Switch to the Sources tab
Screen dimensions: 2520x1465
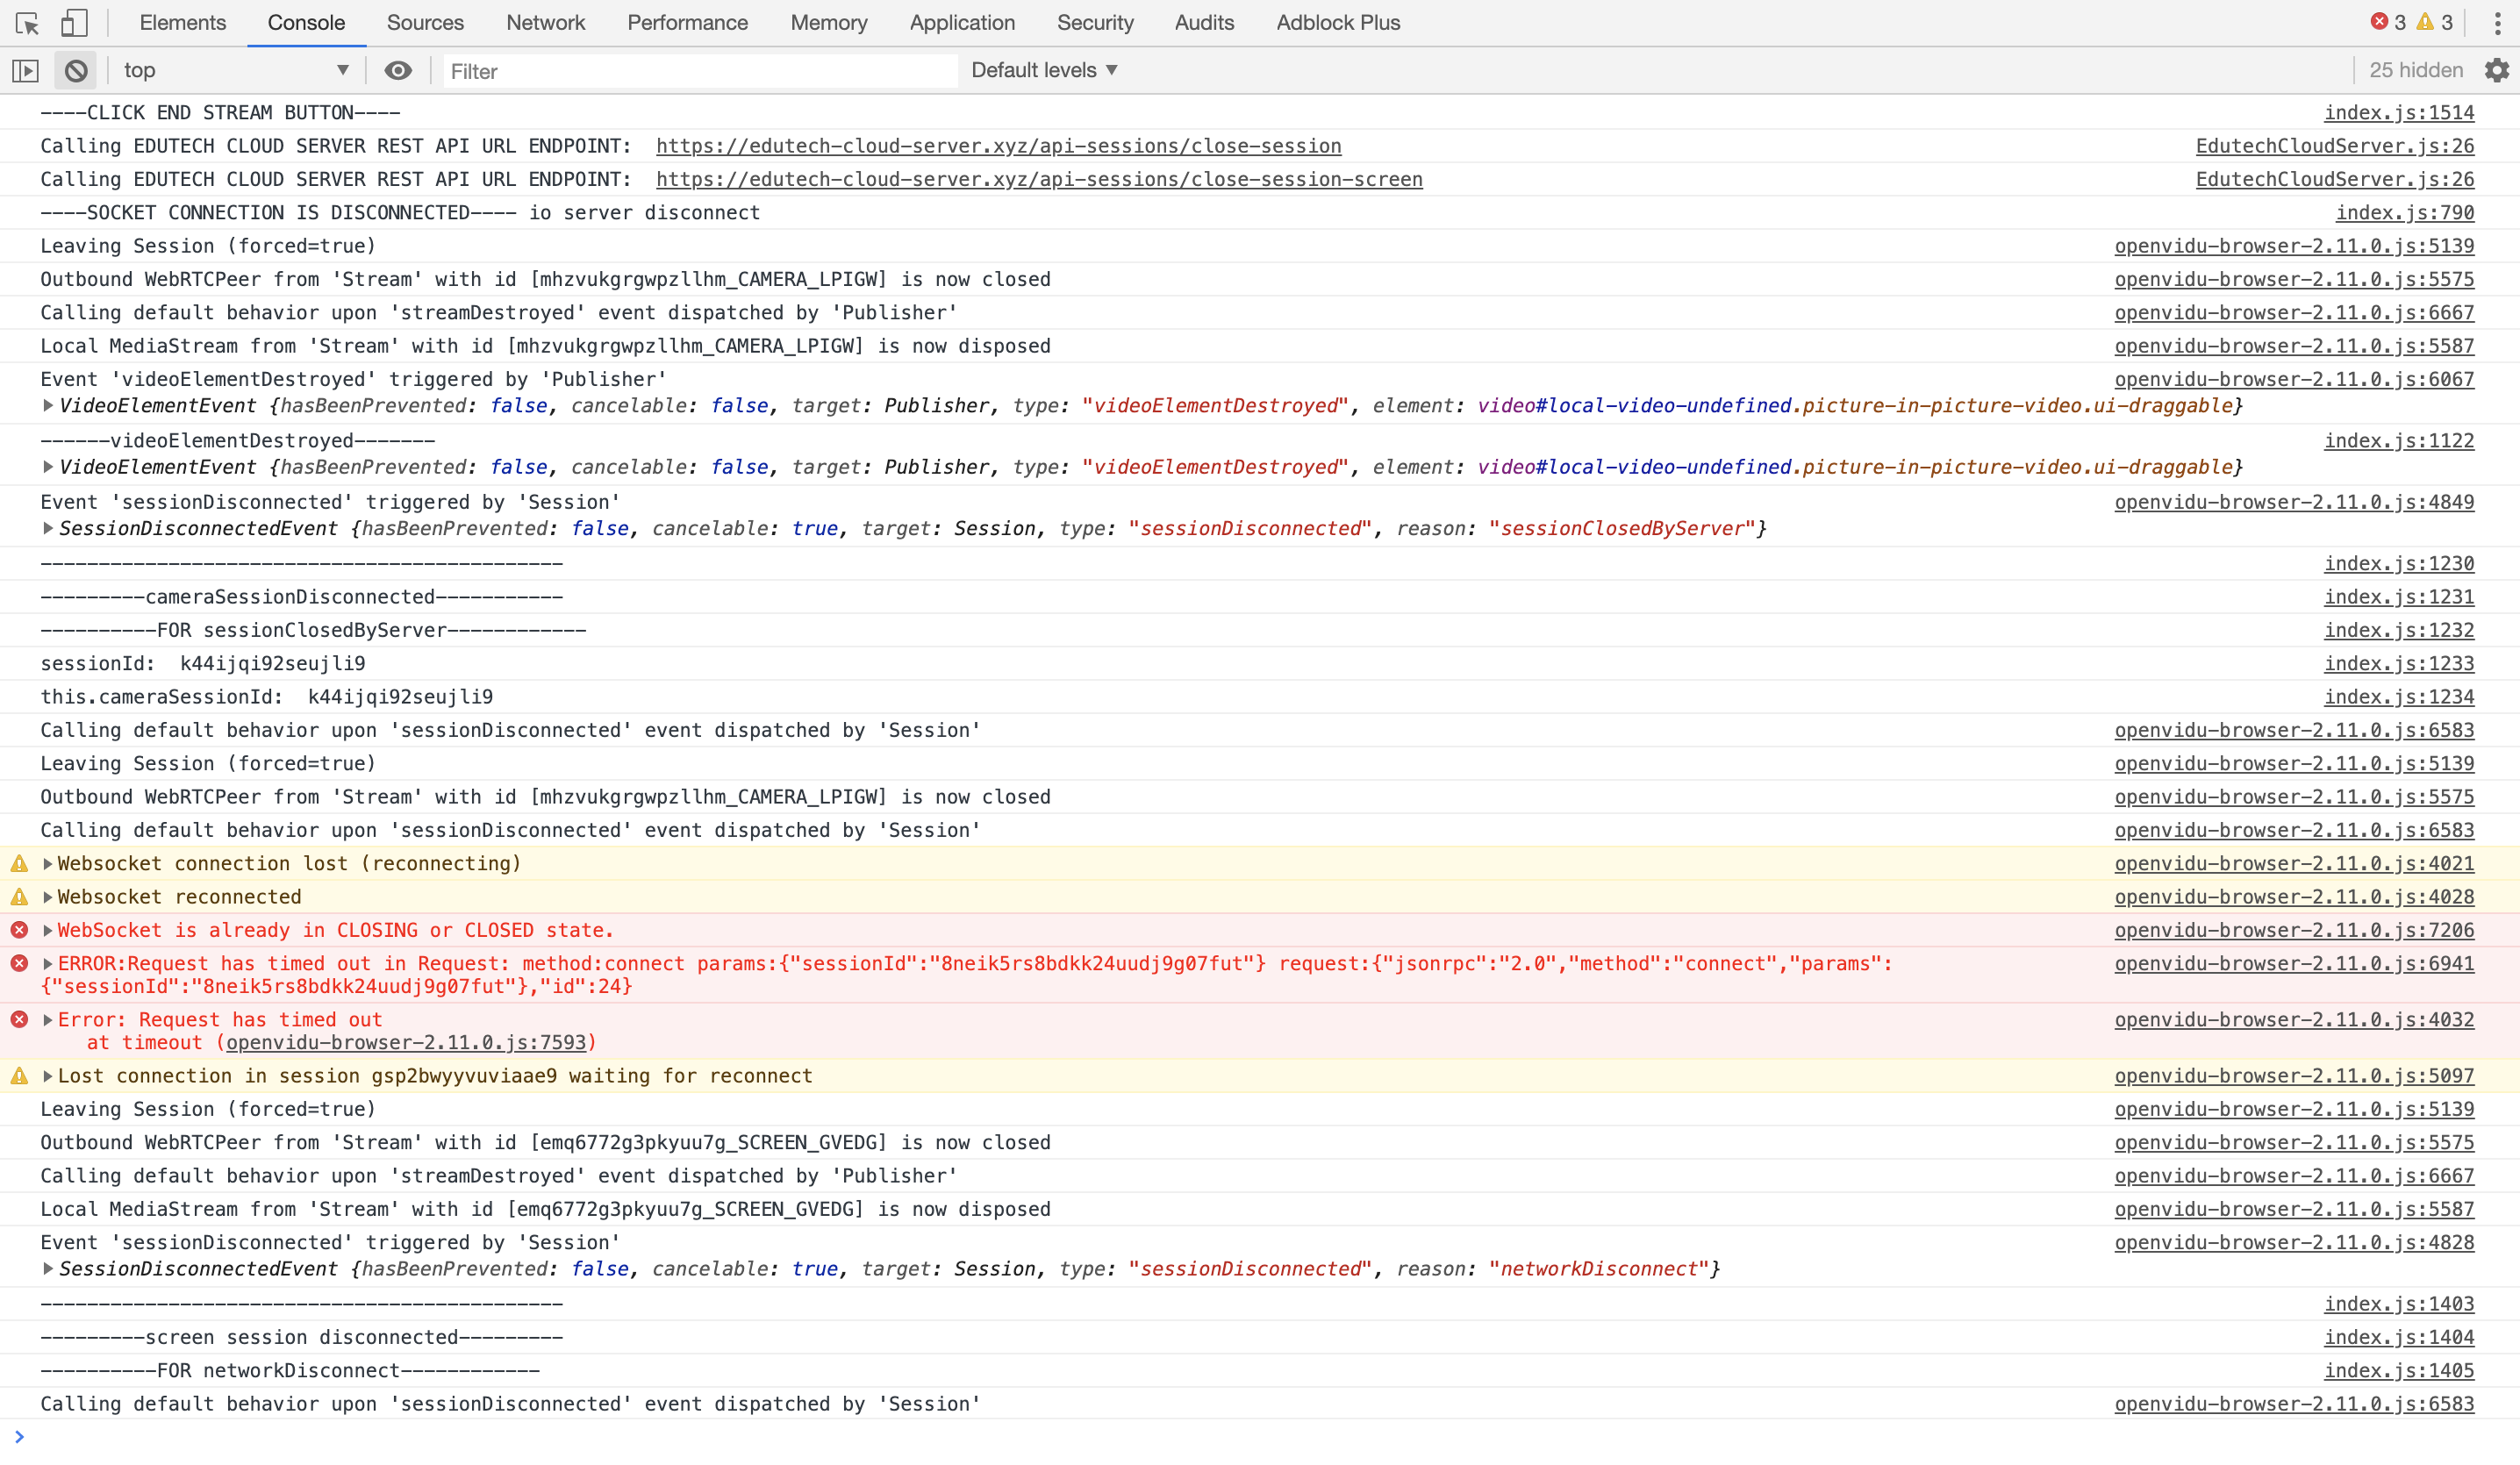pyautogui.click(x=425, y=23)
